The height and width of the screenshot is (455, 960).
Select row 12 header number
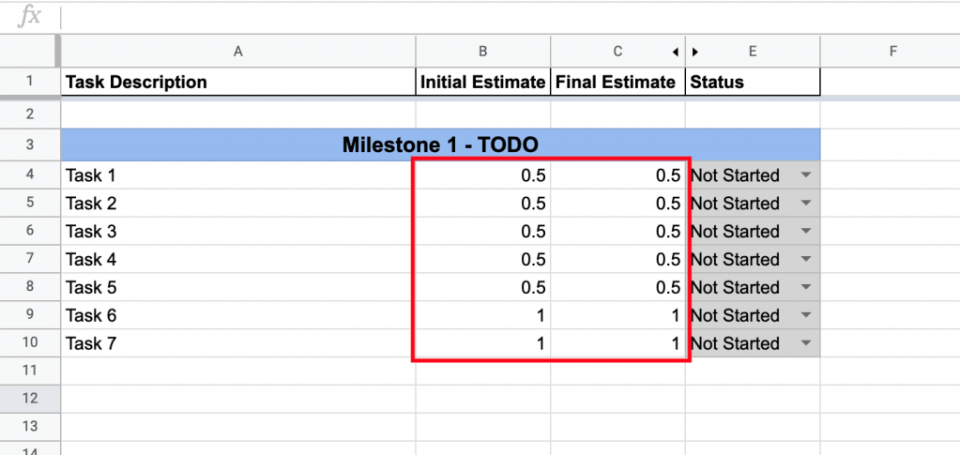(x=30, y=399)
